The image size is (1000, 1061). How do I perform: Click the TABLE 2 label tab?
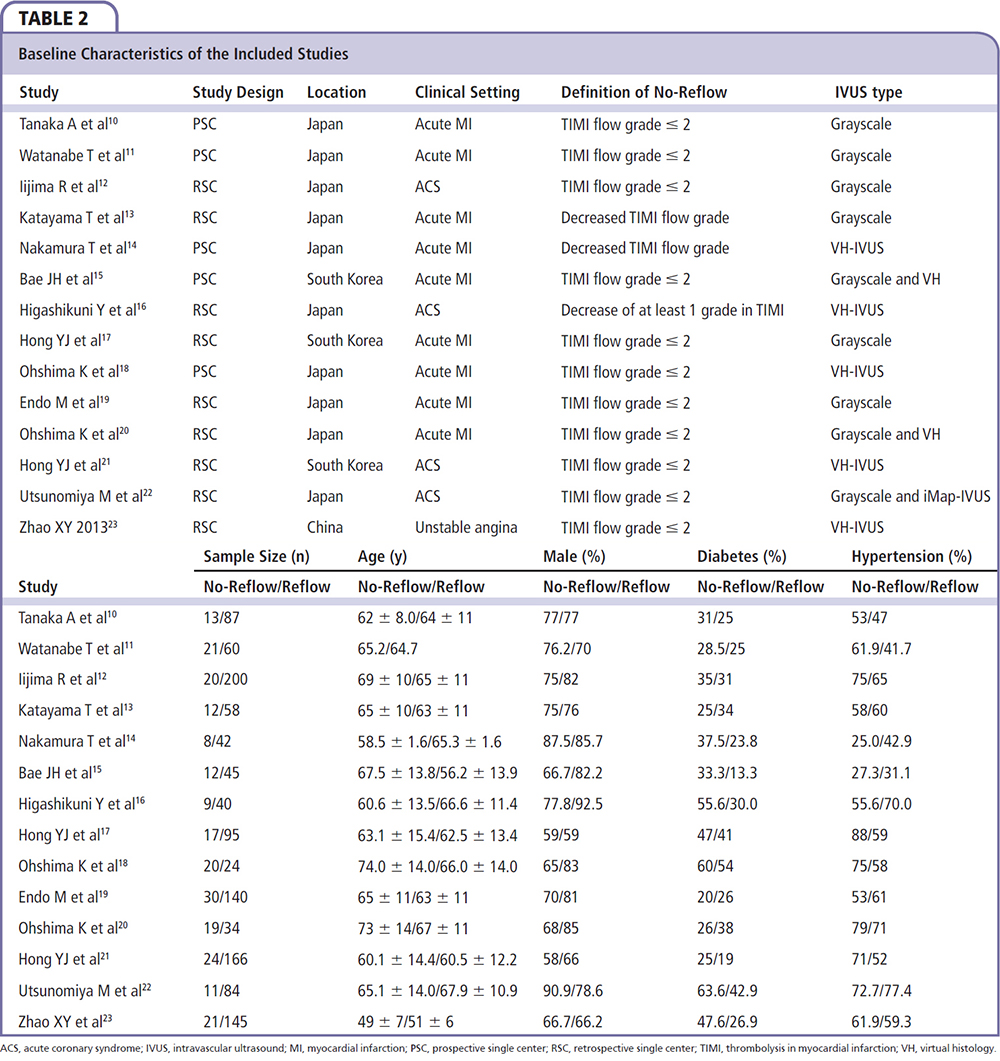click(x=56, y=16)
